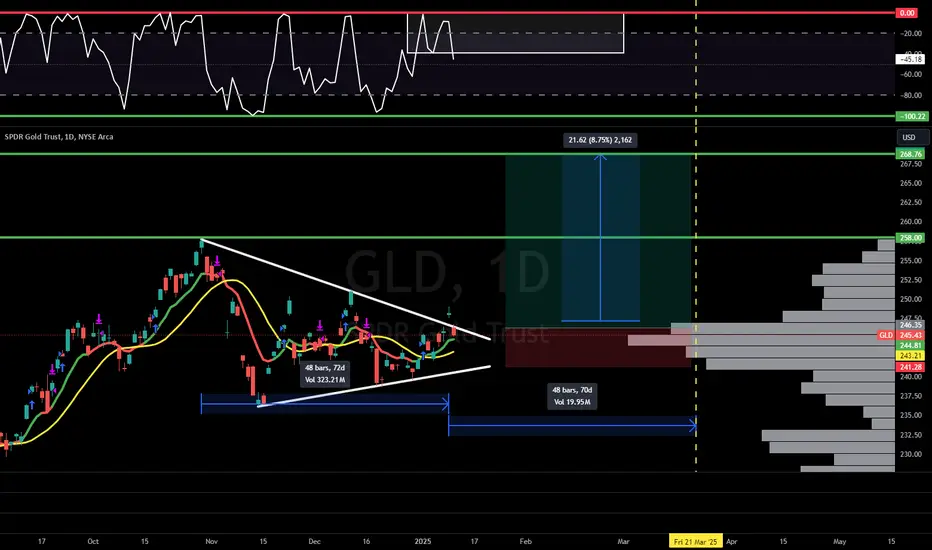
Task: Click the Apr label on the time axis
Action: click(x=732, y=542)
